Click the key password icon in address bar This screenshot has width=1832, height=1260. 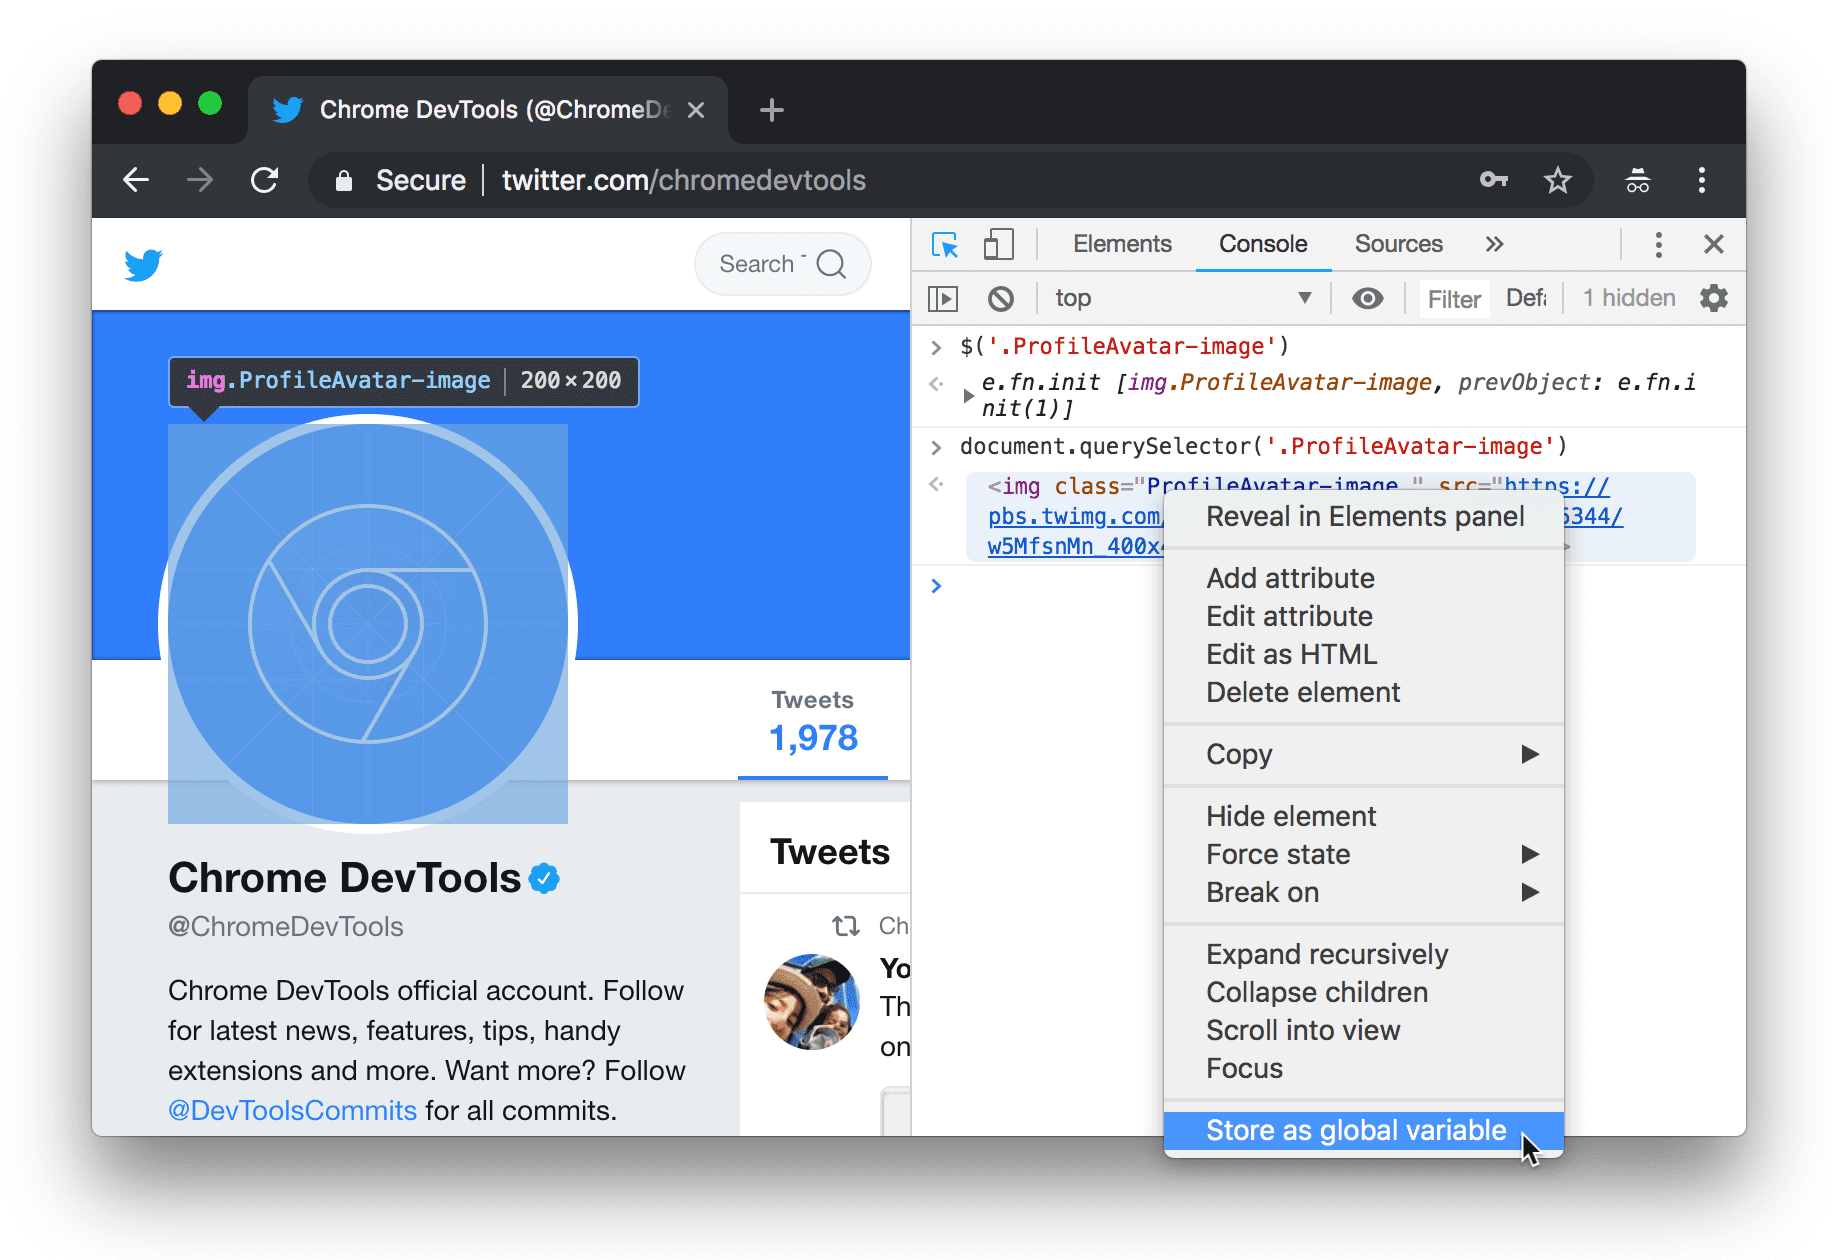1493,181
